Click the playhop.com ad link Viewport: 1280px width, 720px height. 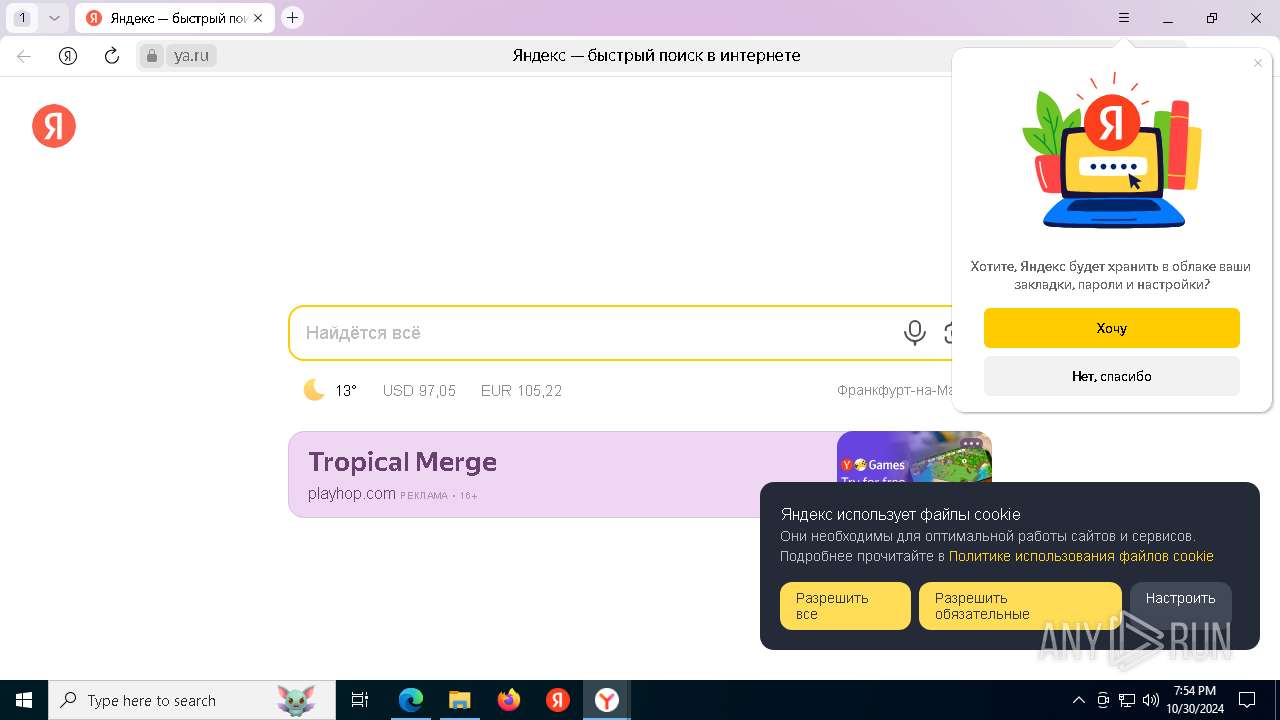point(352,493)
